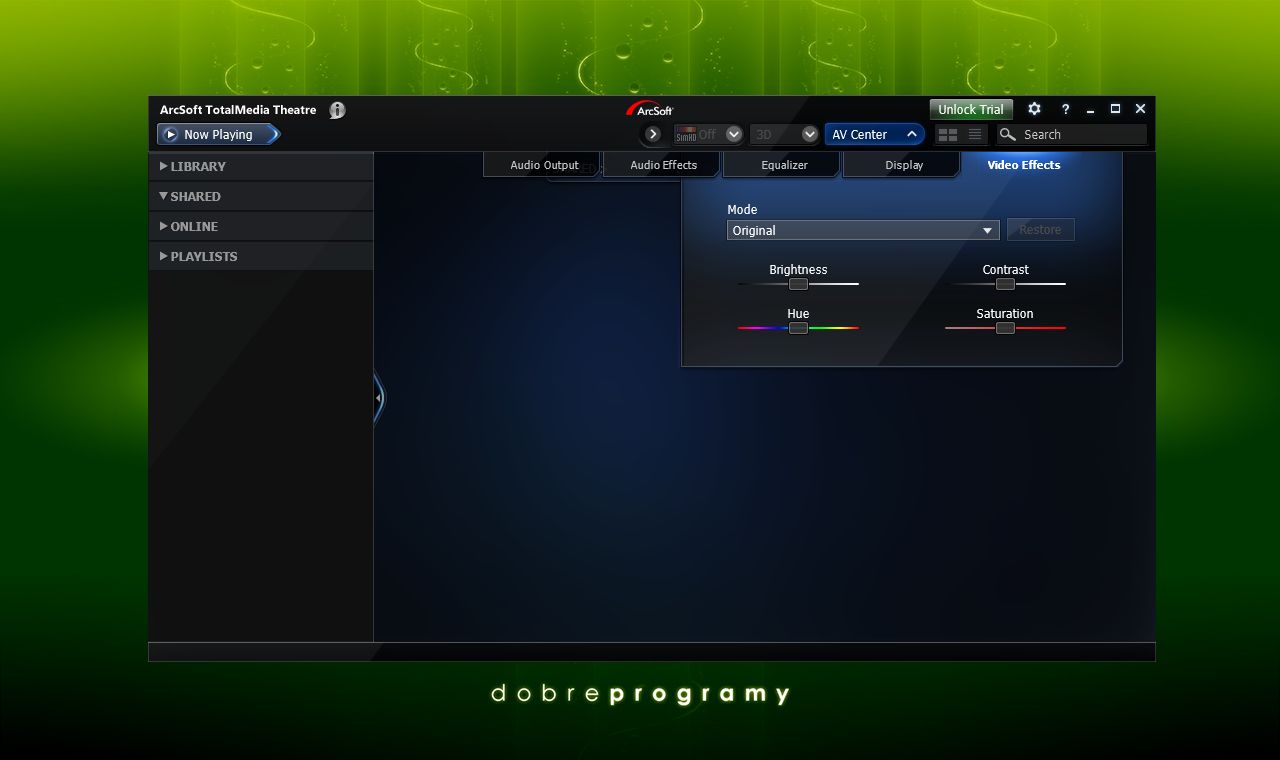This screenshot has width=1280, height=760.
Task: Maximize the TotalMedia Theatre window
Action: [x=1115, y=109]
